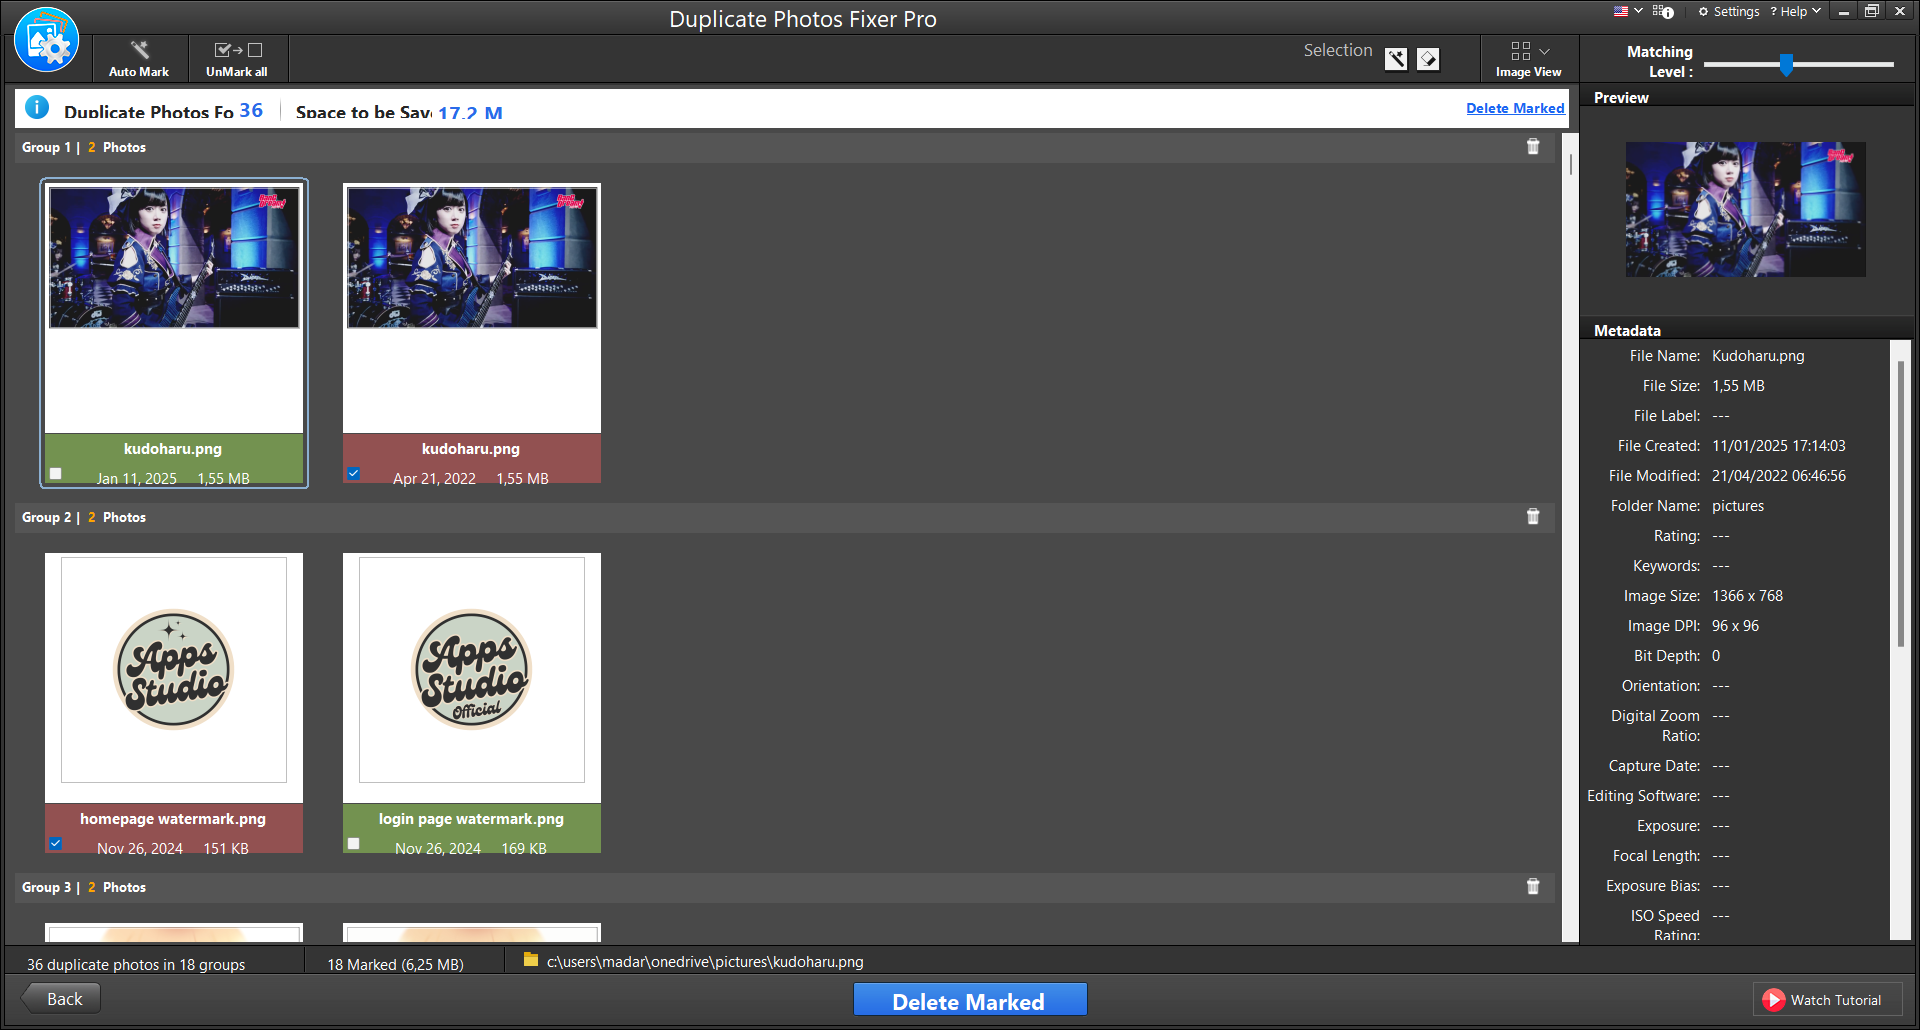This screenshot has width=1920, height=1030.
Task: Click the Group 1 header label
Action: click(x=84, y=147)
